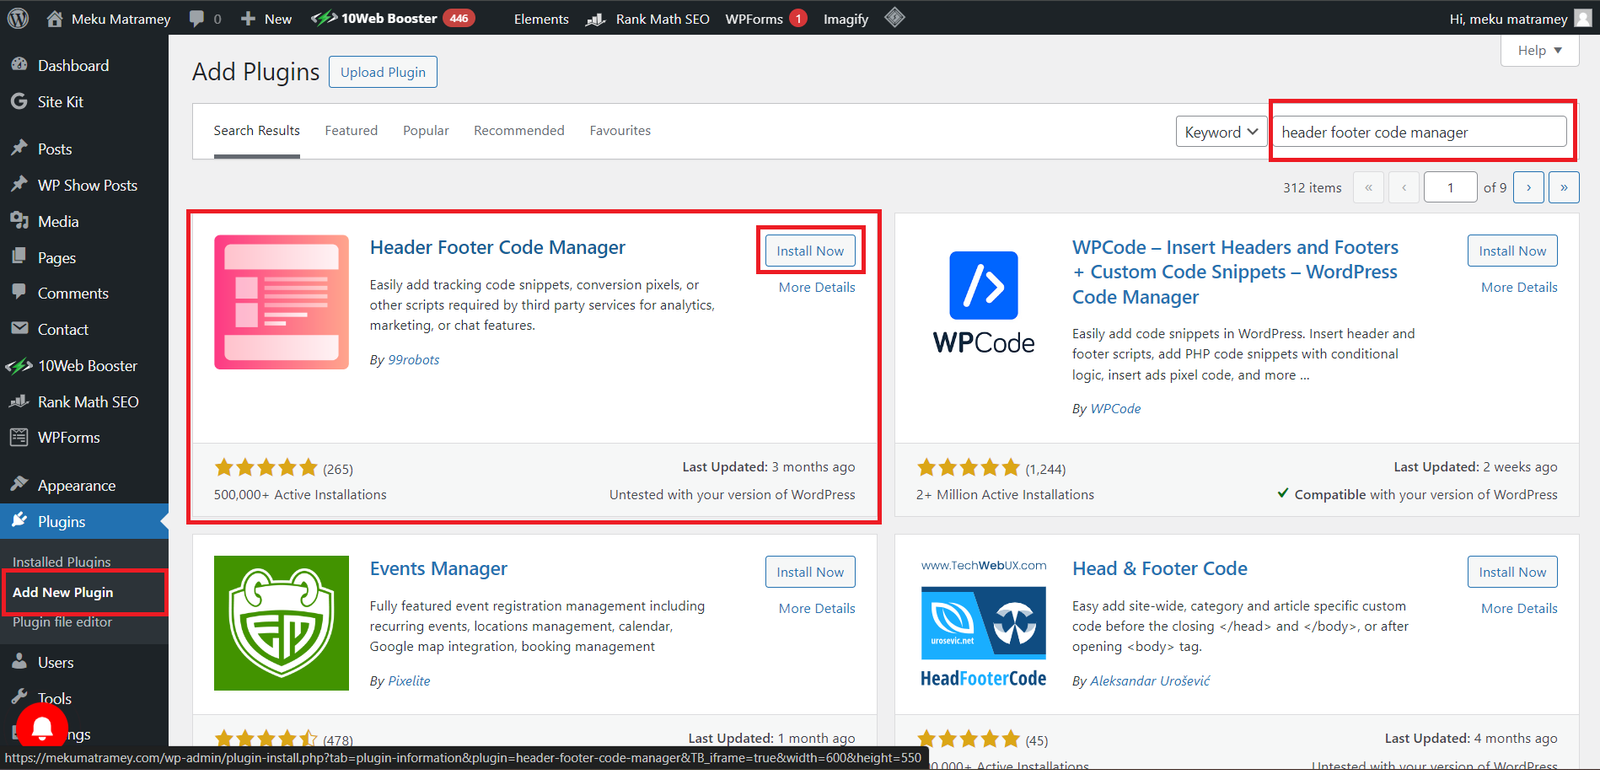Switch to the Featured tab
The width and height of the screenshot is (1600, 770).
pos(351,131)
